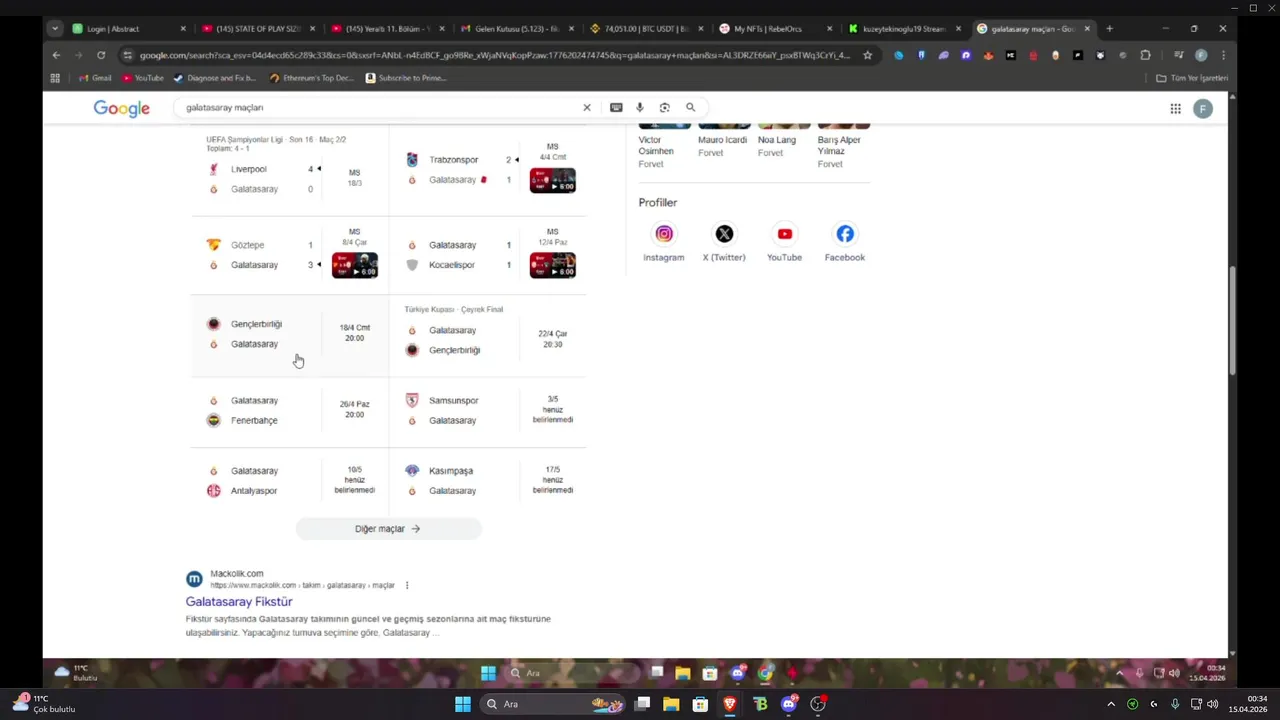Open the Türkiye Kupası Çeyrek Final match 22/4
Image resolution: width=1280 pixels, height=720 pixels.
(x=488, y=334)
